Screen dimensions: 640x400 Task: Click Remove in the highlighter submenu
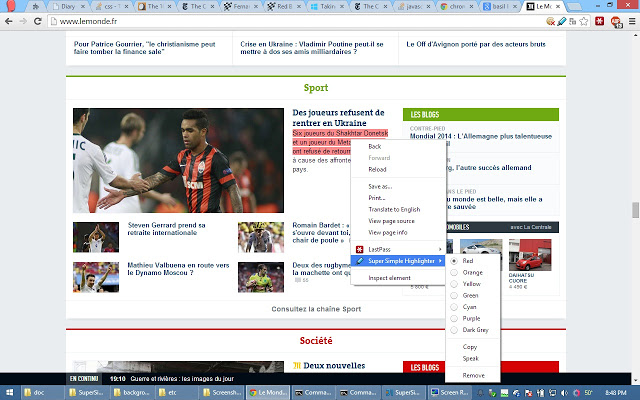473,376
